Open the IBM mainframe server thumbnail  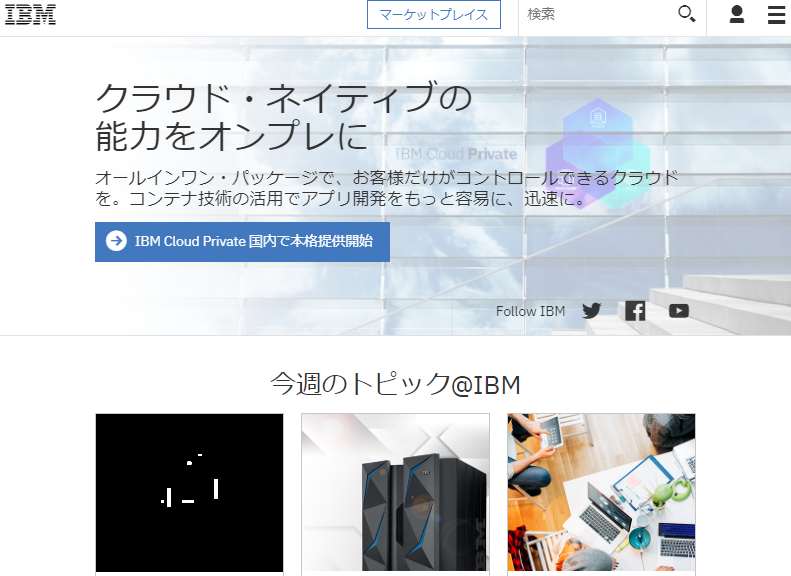tap(396, 493)
